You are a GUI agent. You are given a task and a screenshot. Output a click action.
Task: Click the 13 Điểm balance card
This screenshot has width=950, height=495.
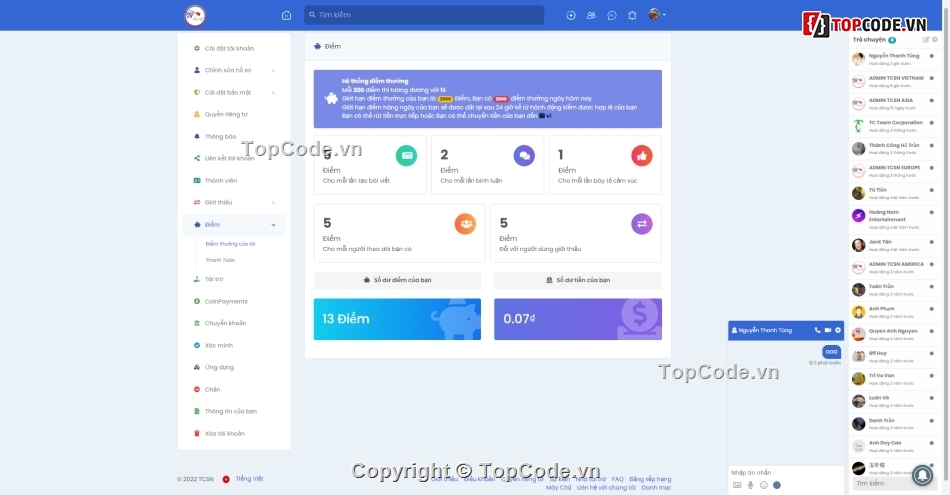(397, 319)
